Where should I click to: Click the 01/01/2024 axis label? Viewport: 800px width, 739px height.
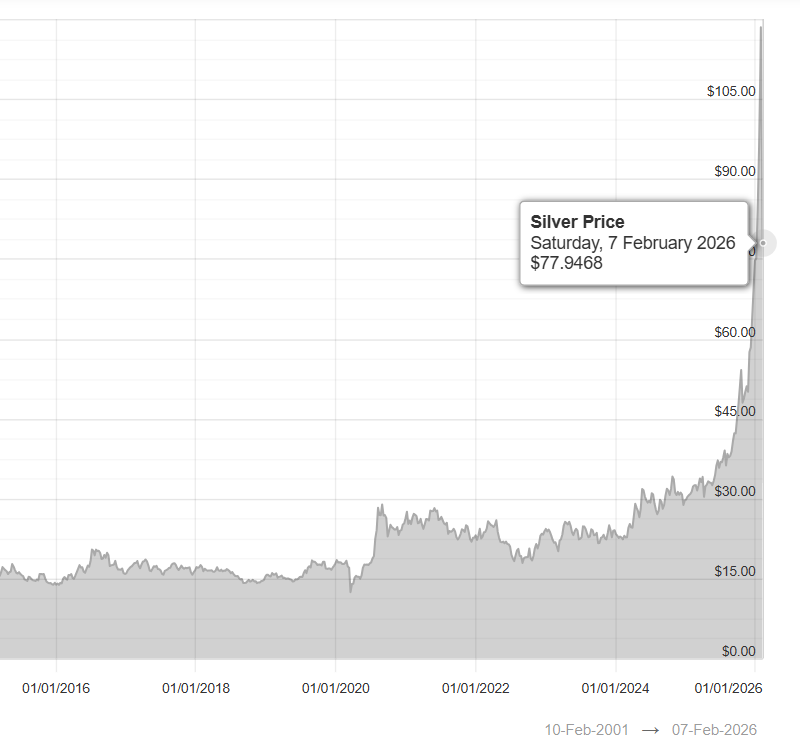point(615,688)
